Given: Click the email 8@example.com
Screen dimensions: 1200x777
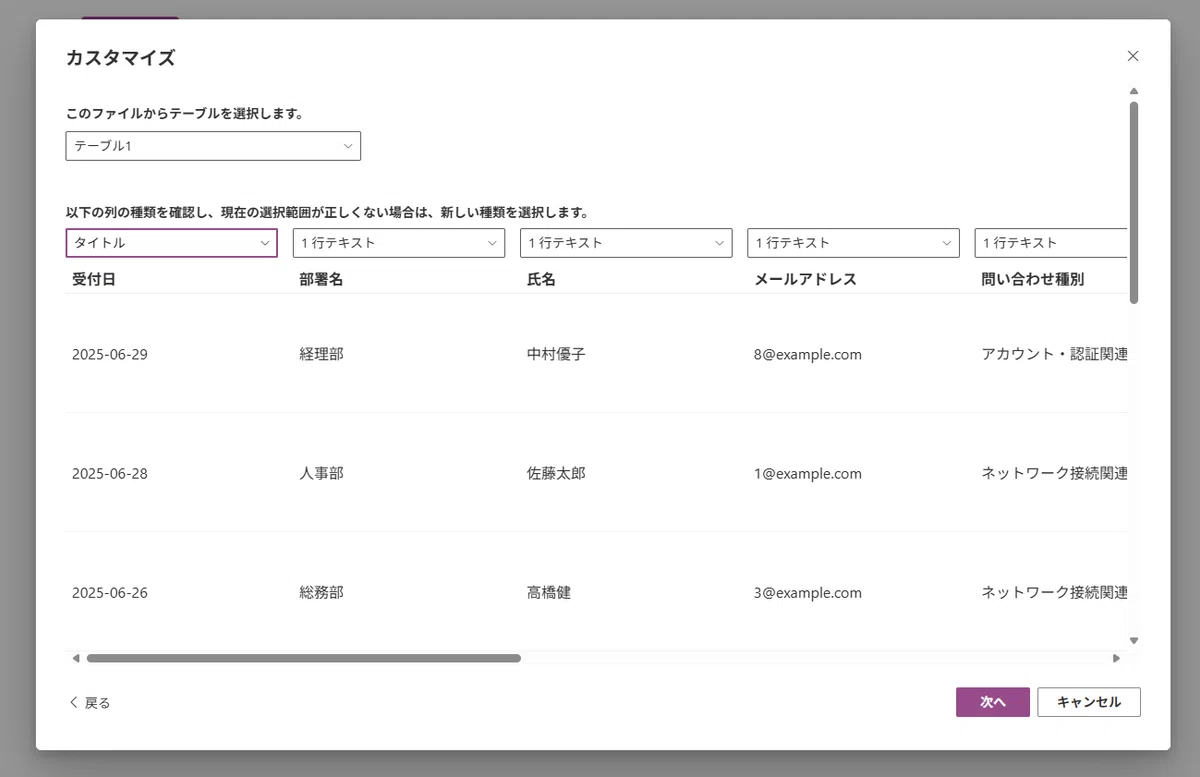Looking at the screenshot, I should point(808,354).
